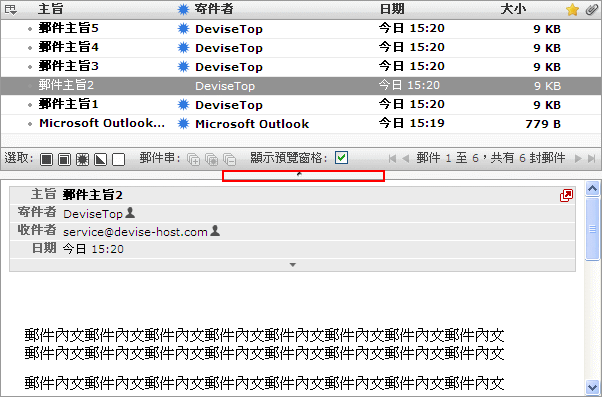
Task: Open the list options icon in the header's left corner
Action: 11,9
